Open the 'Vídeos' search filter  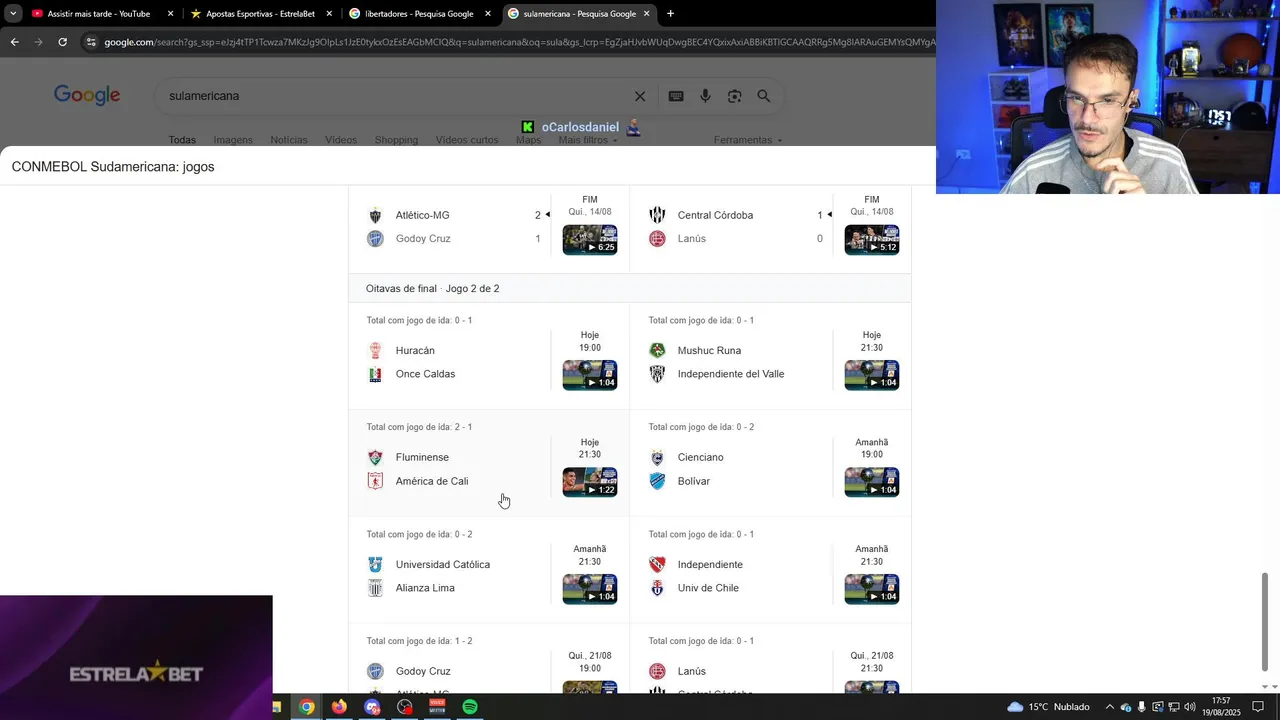tap(341, 140)
